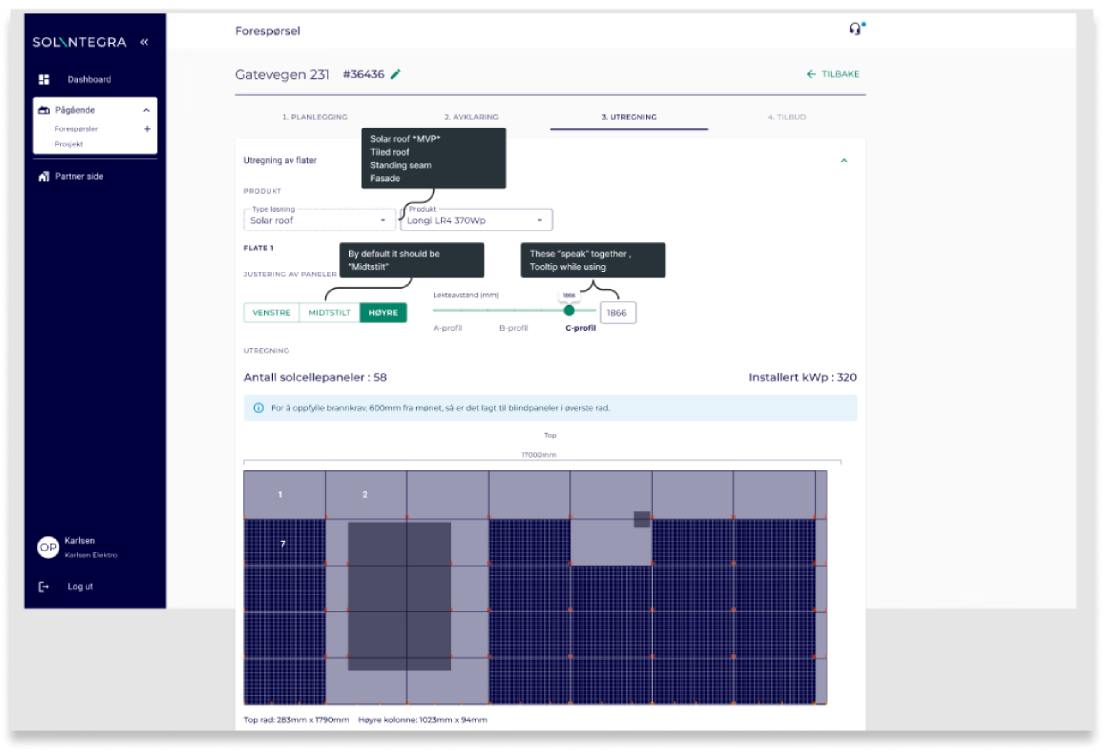Collapse the Utregning av flater section

tap(843, 160)
